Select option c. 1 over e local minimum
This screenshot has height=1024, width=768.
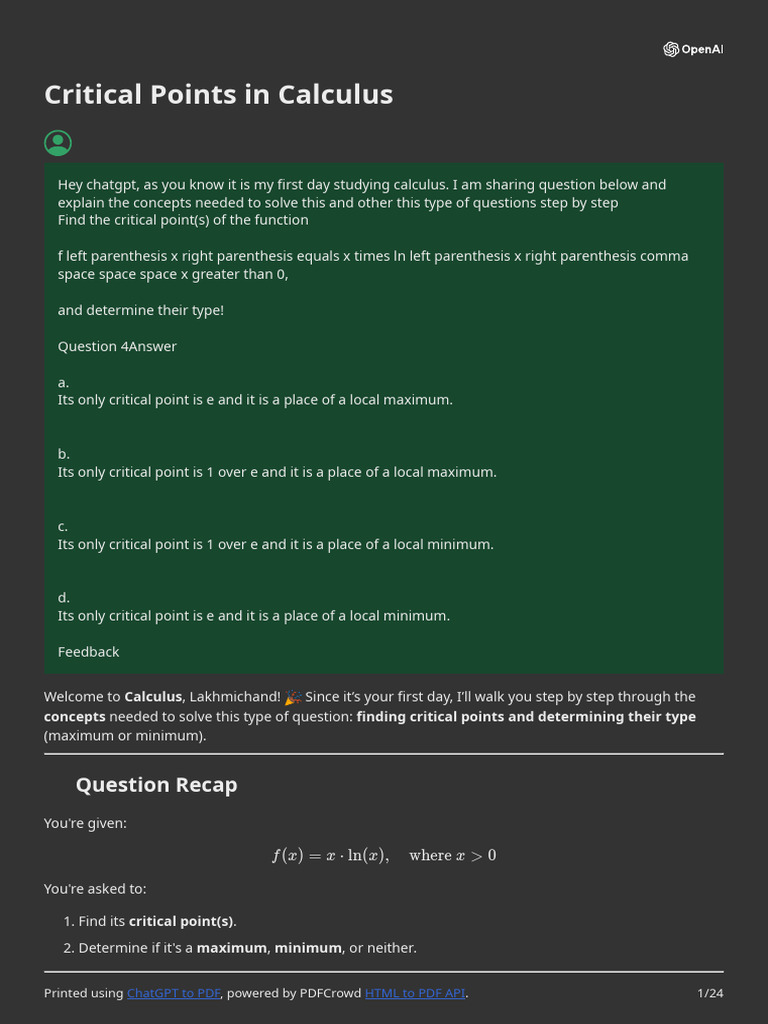(x=275, y=544)
